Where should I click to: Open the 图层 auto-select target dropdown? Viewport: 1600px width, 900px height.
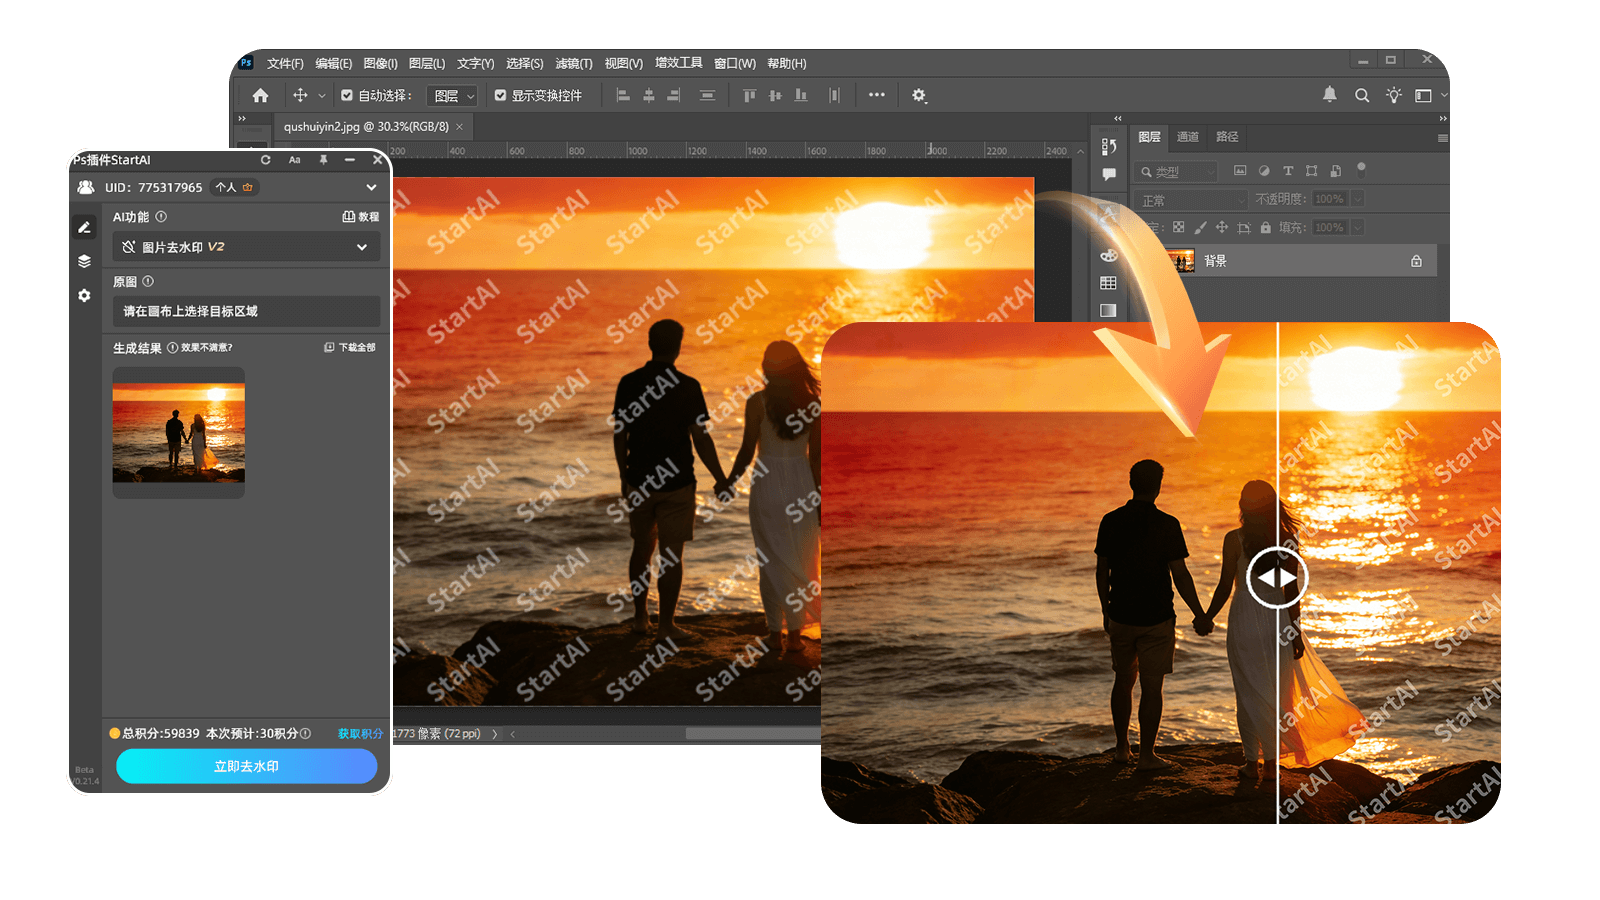click(x=455, y=96)
